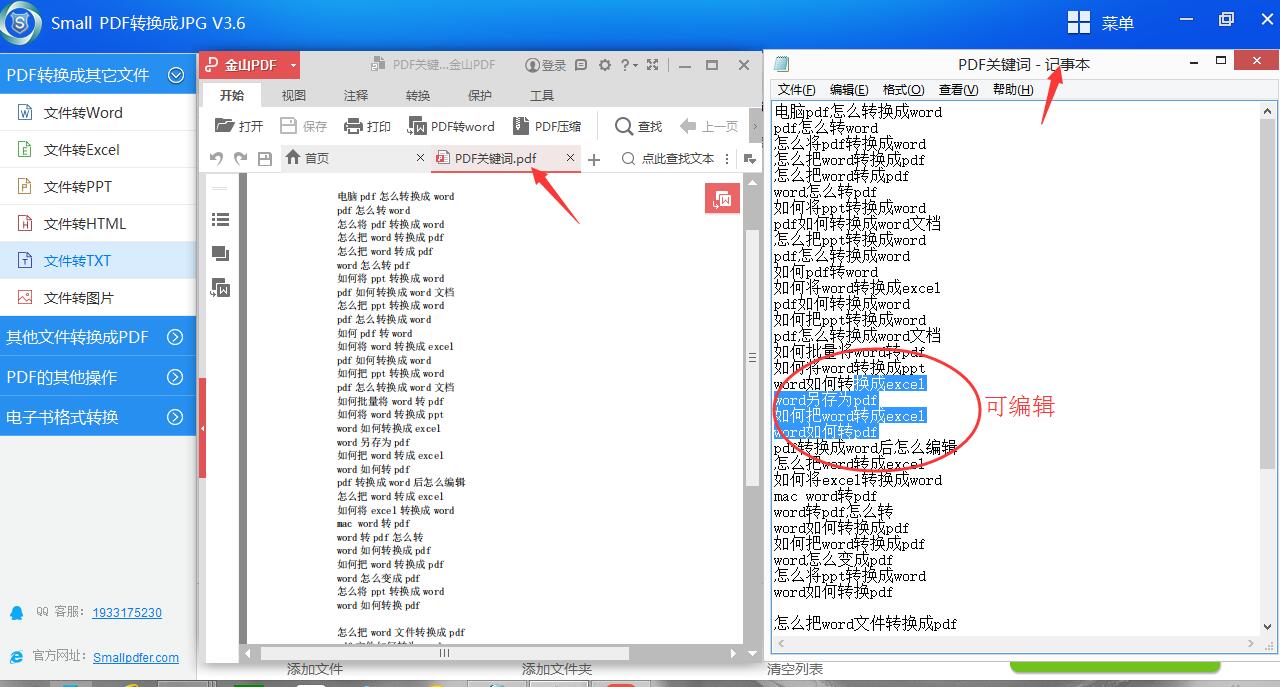Click the 打开 folder button
The width and height of the screenshot is (1280, 687).
tap(239, 126)
